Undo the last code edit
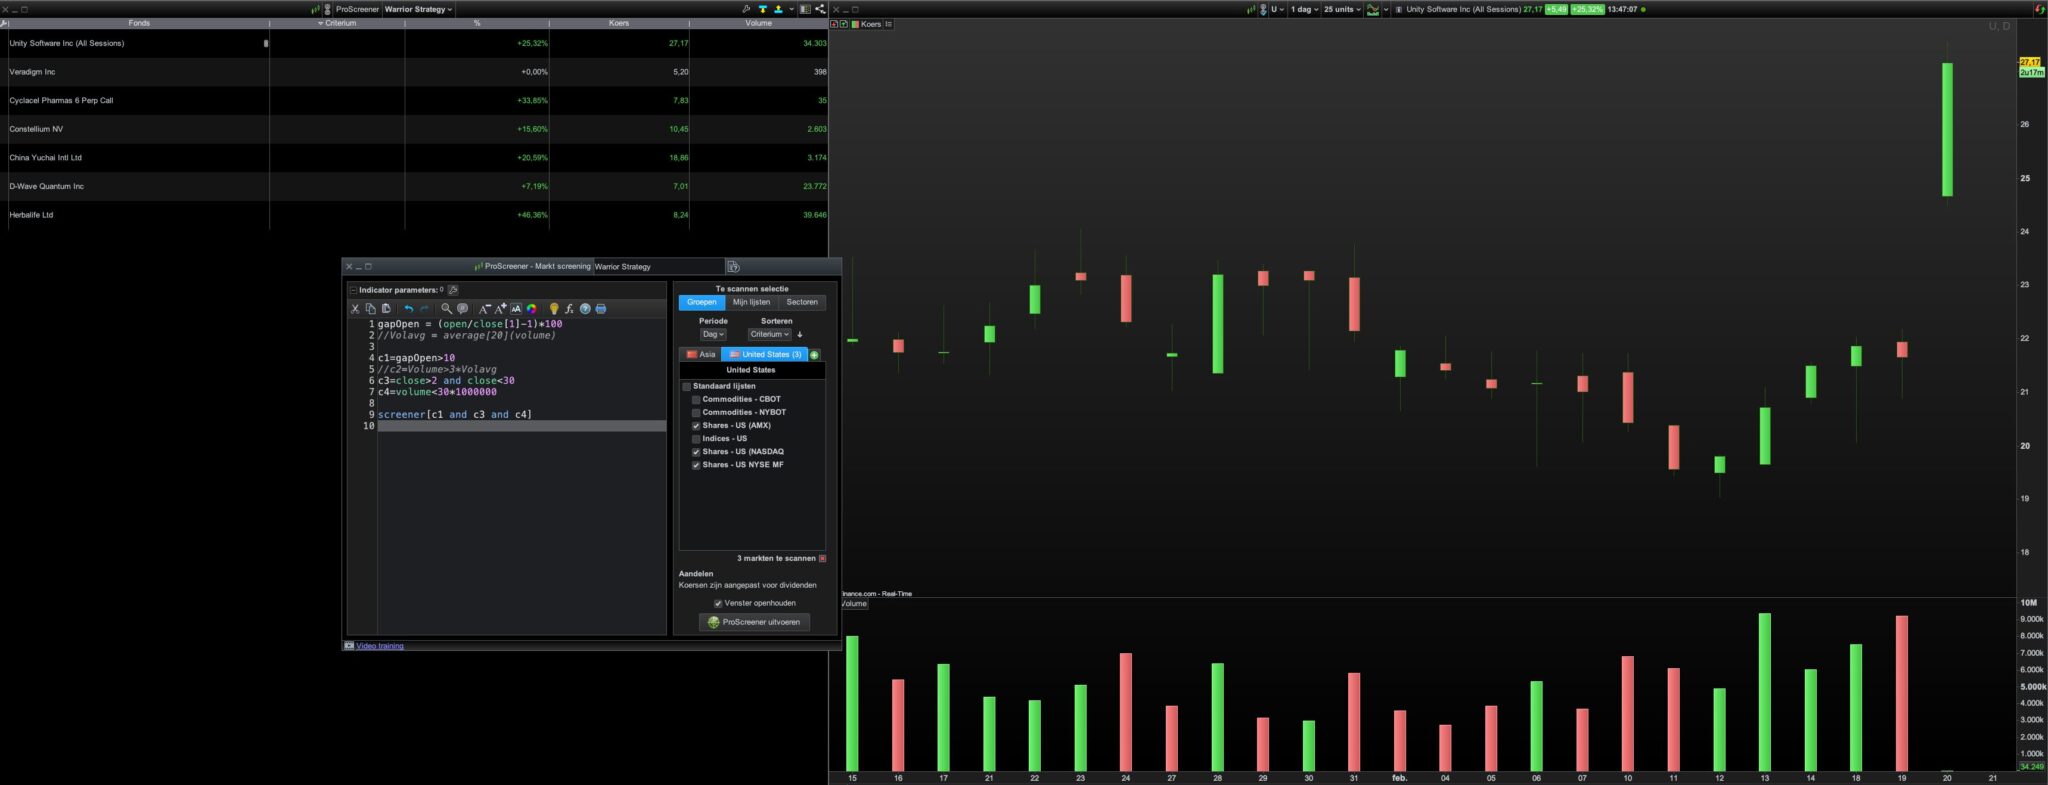 [408, 309]
